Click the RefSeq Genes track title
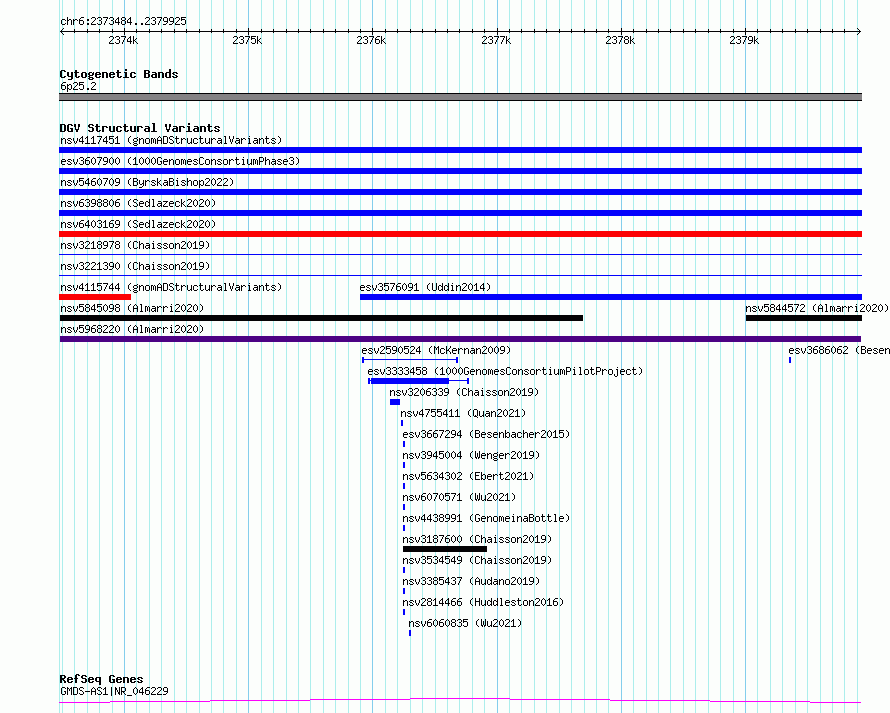 tap(101, 679)
